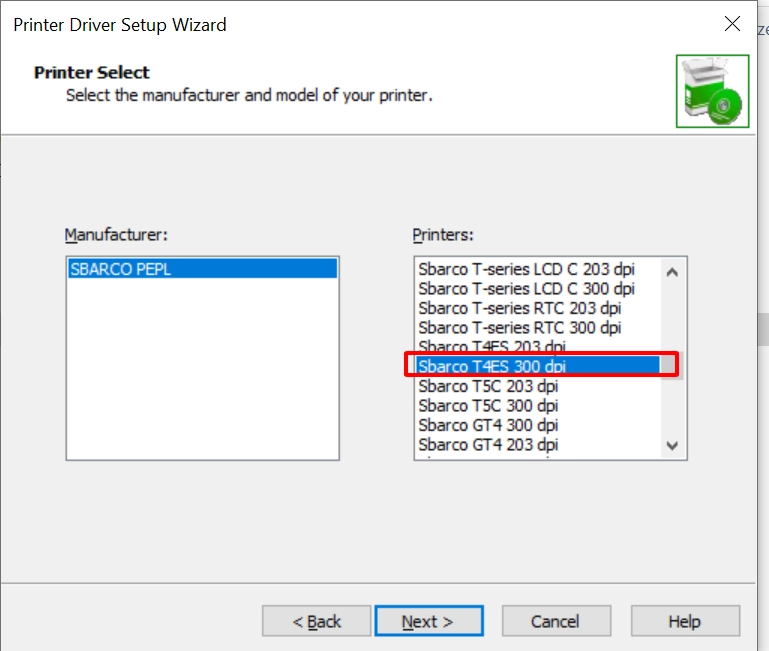This screenshot has height=651, width=769.
Task: Pick Sbarco T5C 300 dpi printer
Action: [x=488, y=405]
